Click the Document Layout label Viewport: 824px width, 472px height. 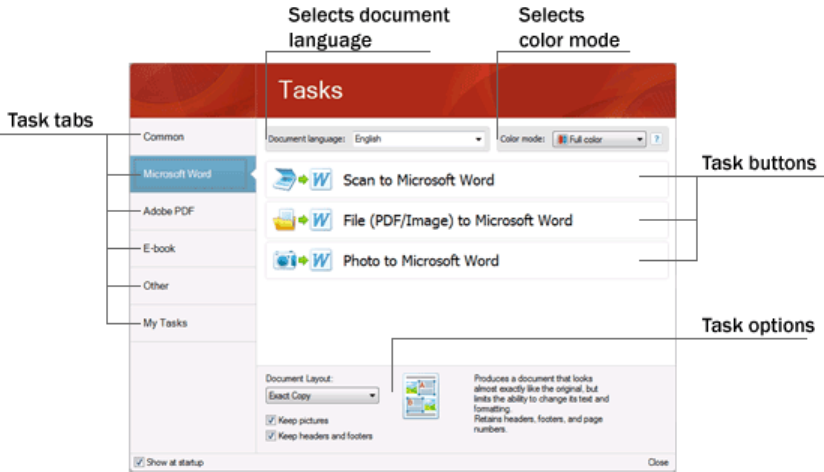pyautogui.click(x=299, y=378)
